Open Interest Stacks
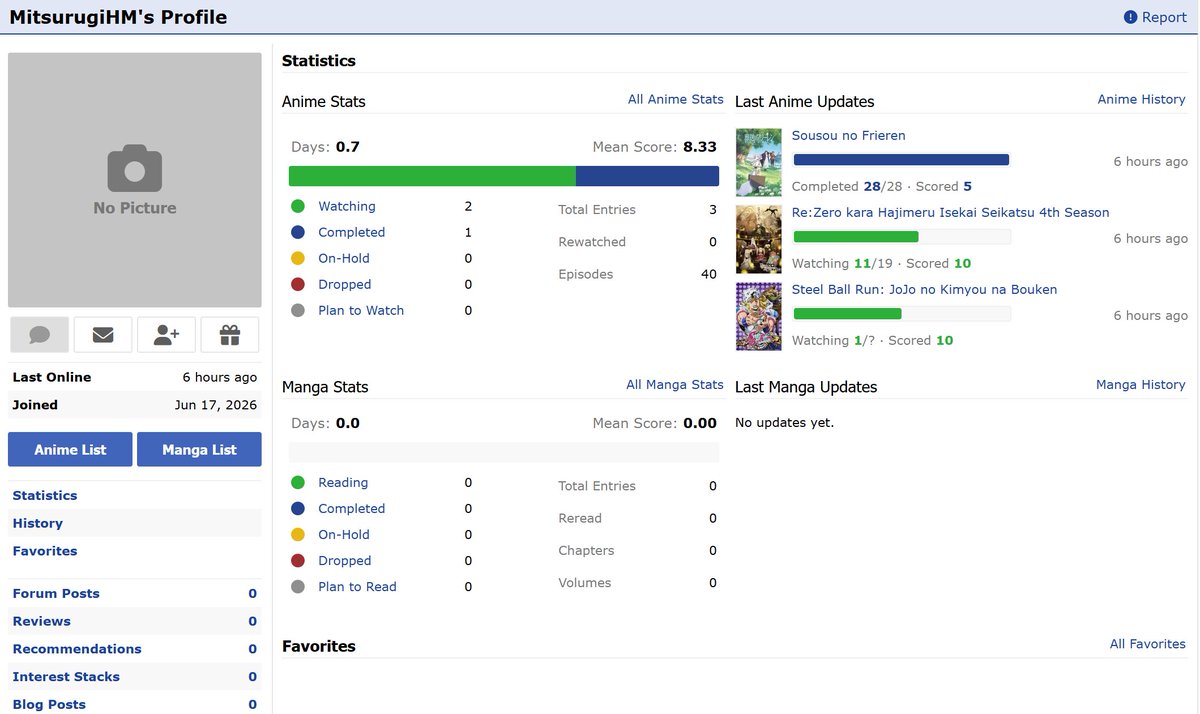The height and width of the screenshot is (714, 1200). coord(66,677)
